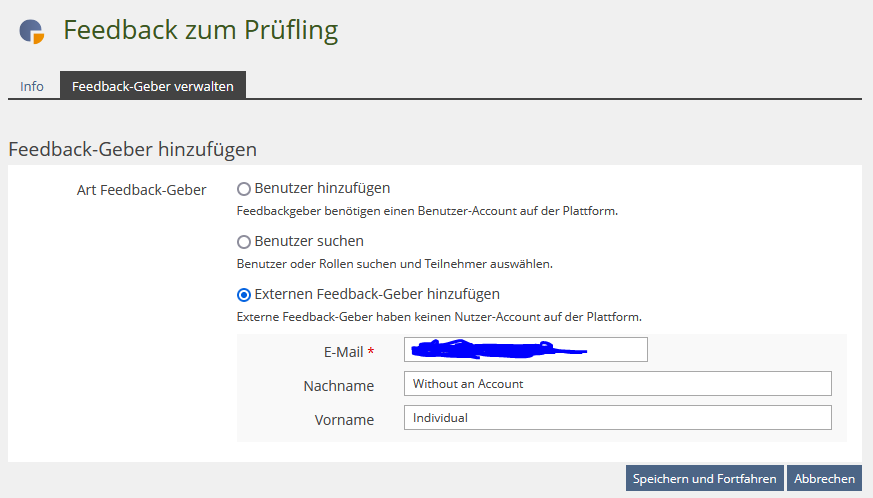Click the "Art Feedback-Geber" form label
Screen dimensions: 873x498
pyautogui.click(x=141, y=189)
